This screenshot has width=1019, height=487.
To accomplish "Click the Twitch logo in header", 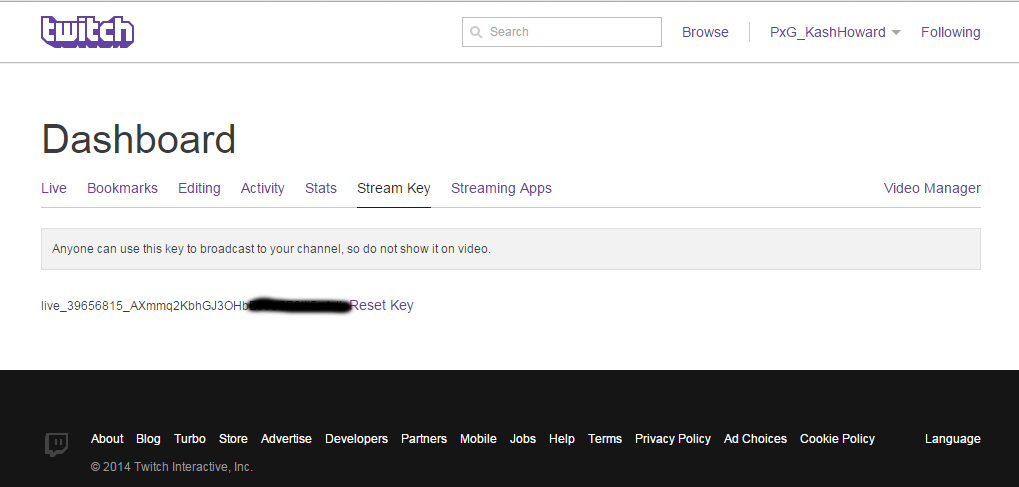I will pos(87,32).
